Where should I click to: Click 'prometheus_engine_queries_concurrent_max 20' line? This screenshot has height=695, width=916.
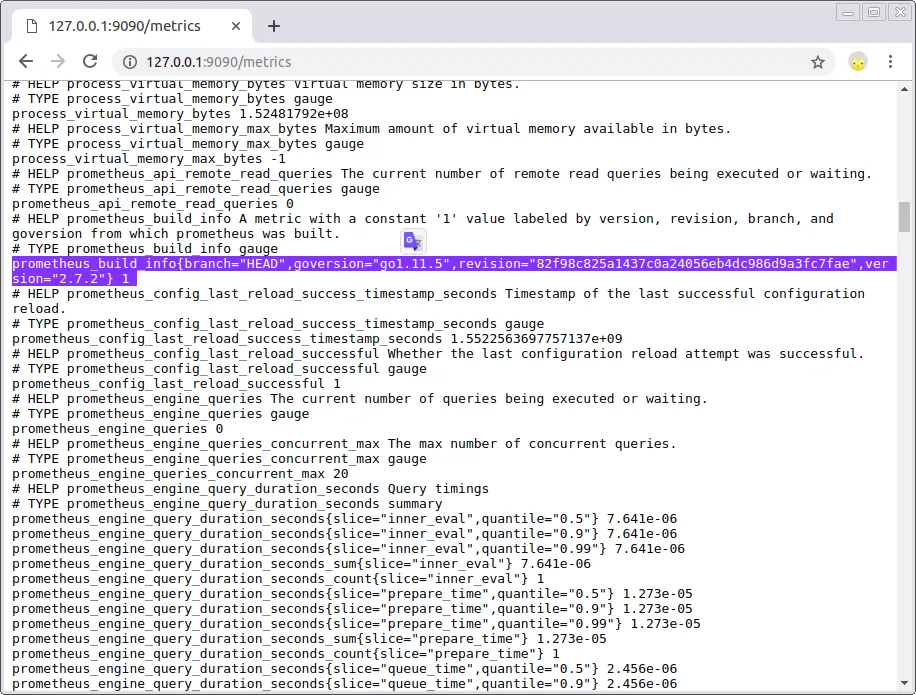click(x=180, y=474)
